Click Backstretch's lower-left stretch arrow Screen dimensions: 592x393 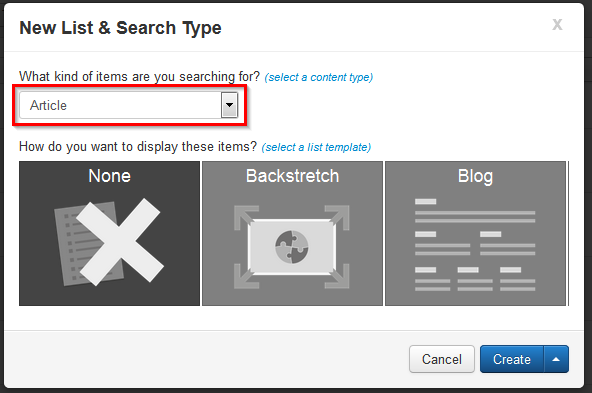(x=246, y=276)
